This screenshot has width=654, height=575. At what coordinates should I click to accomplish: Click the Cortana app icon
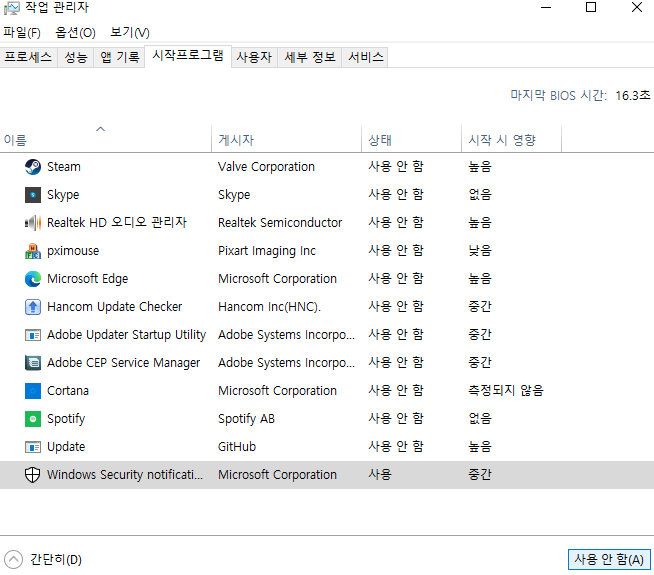point(33,391)
